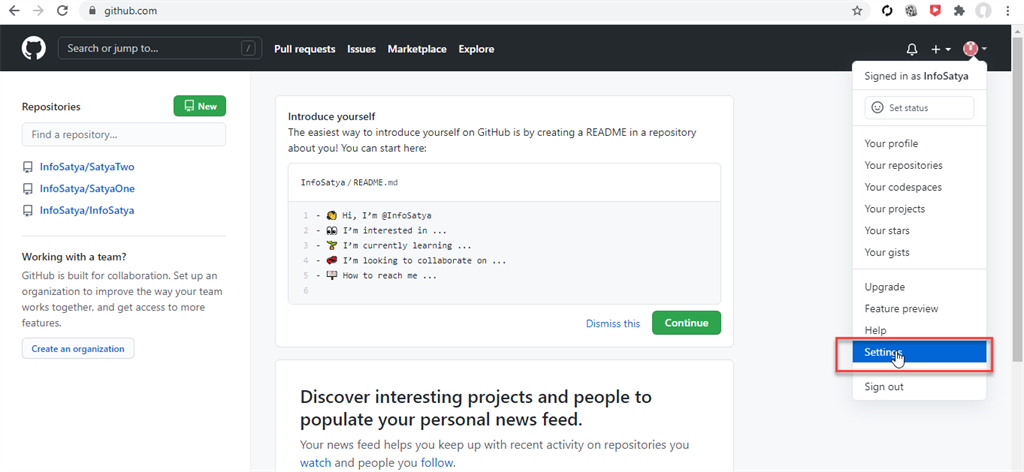
Task: Click the green New repository button
Action: (200, 106)
